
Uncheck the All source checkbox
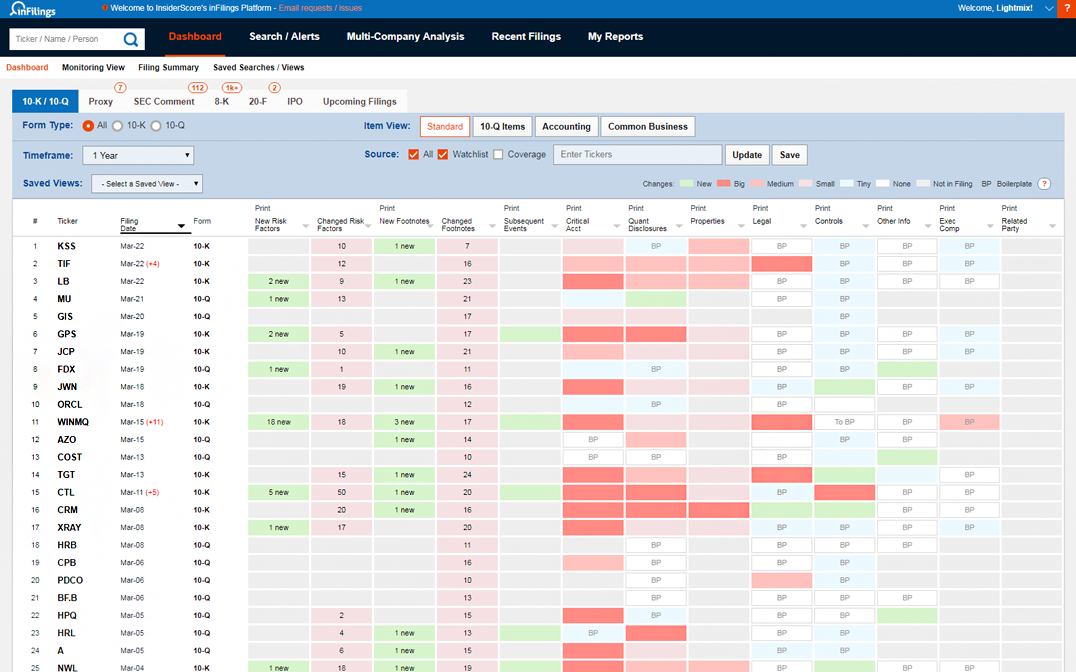point(413,154)
